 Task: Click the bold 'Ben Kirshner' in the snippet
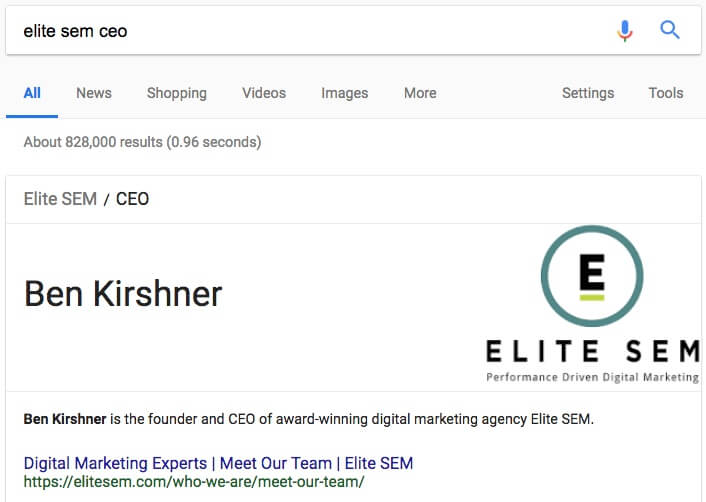65,419
